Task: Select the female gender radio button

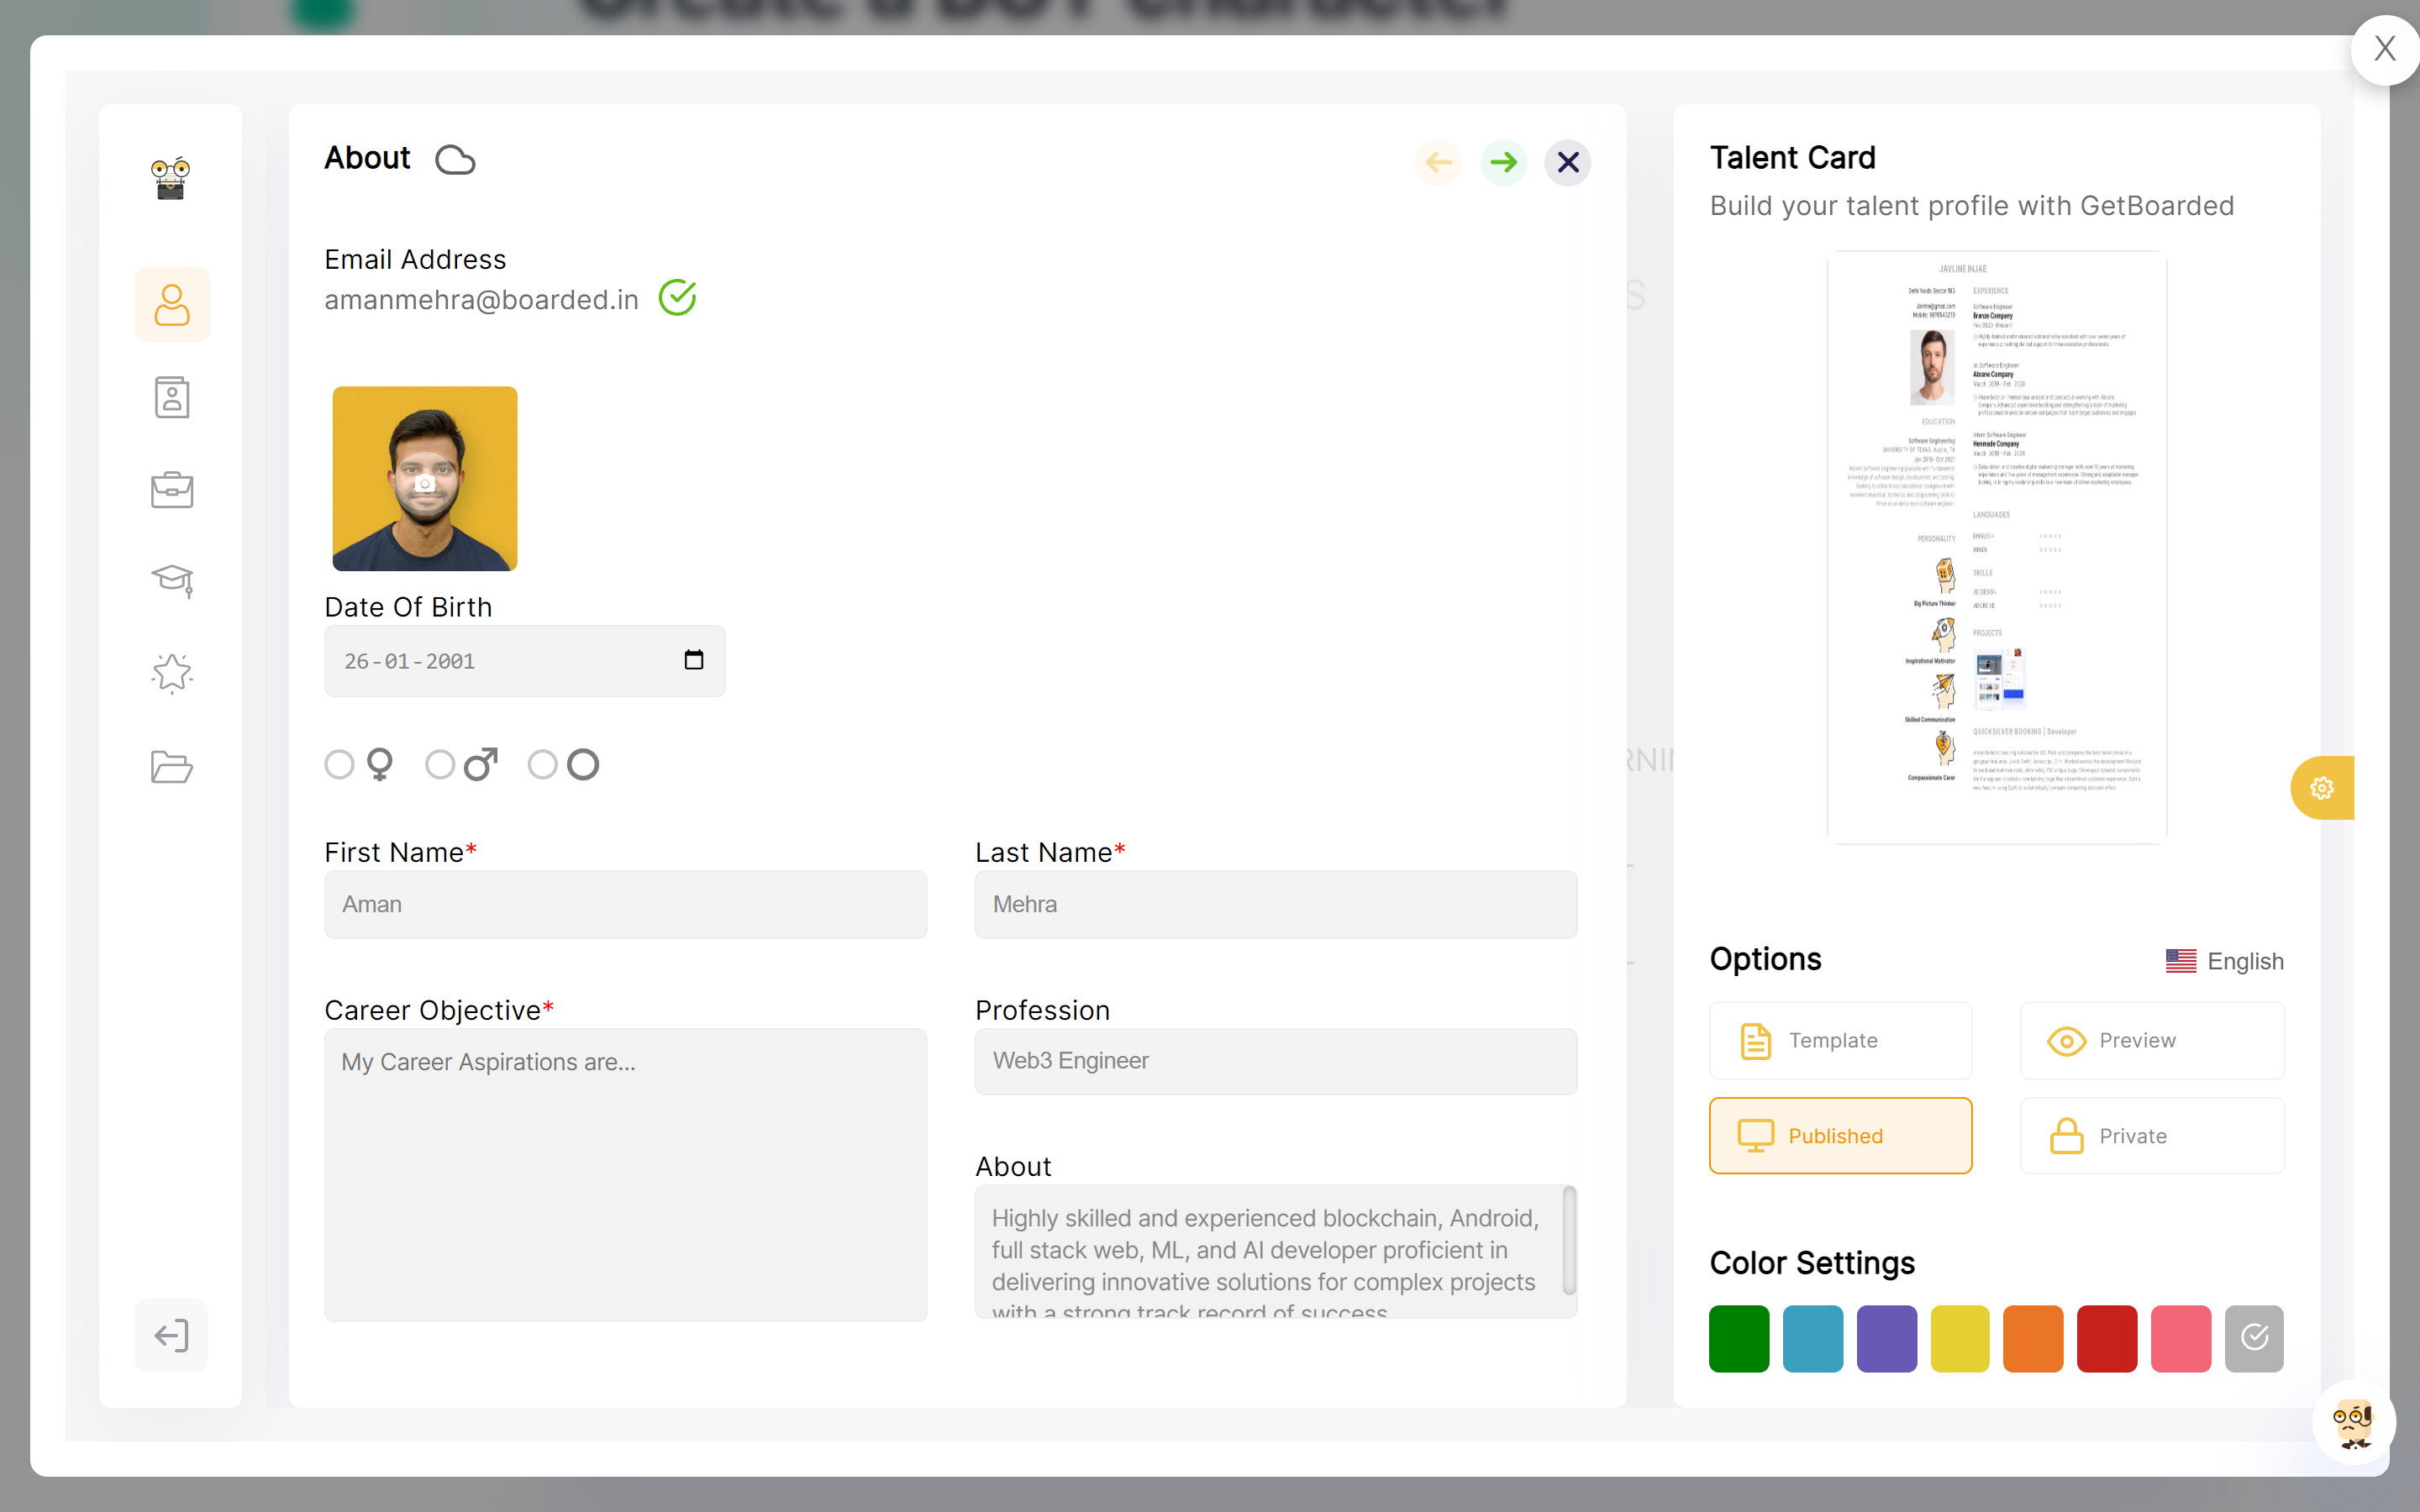Action: (339, 765)
